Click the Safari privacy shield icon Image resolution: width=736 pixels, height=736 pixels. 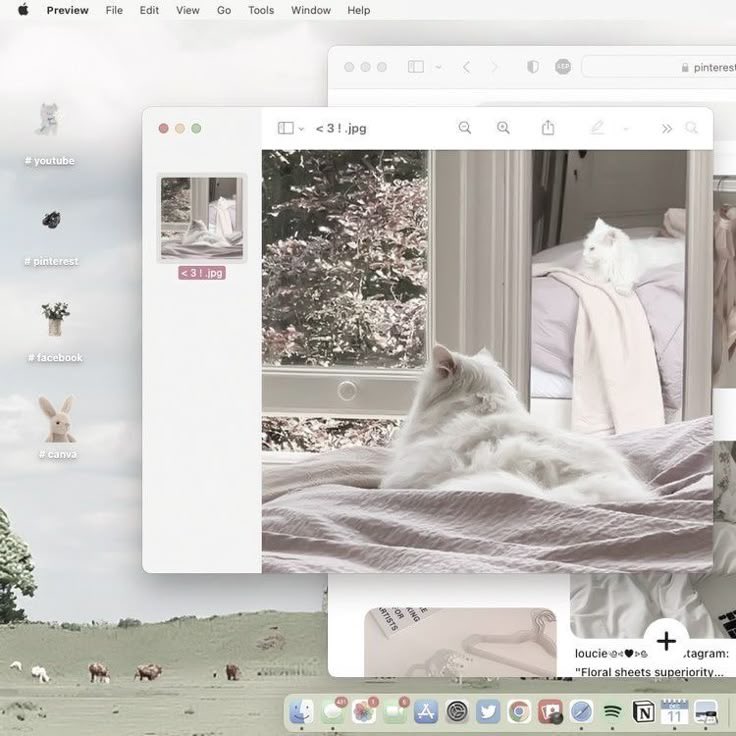pyautogui.click(x=533, y=67)
